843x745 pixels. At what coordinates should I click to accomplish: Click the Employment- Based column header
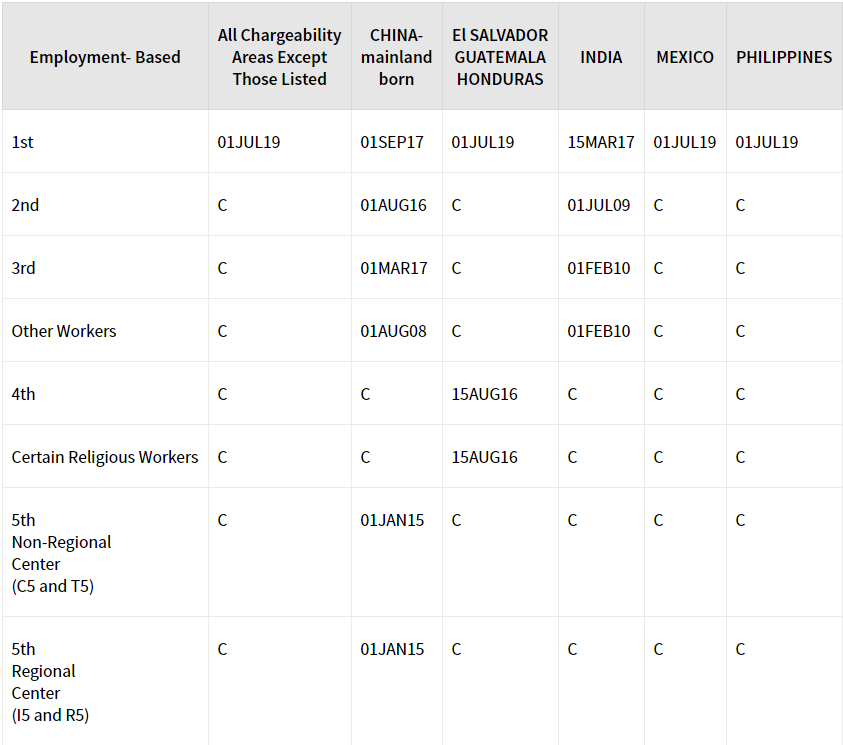[x=105, y=57]
